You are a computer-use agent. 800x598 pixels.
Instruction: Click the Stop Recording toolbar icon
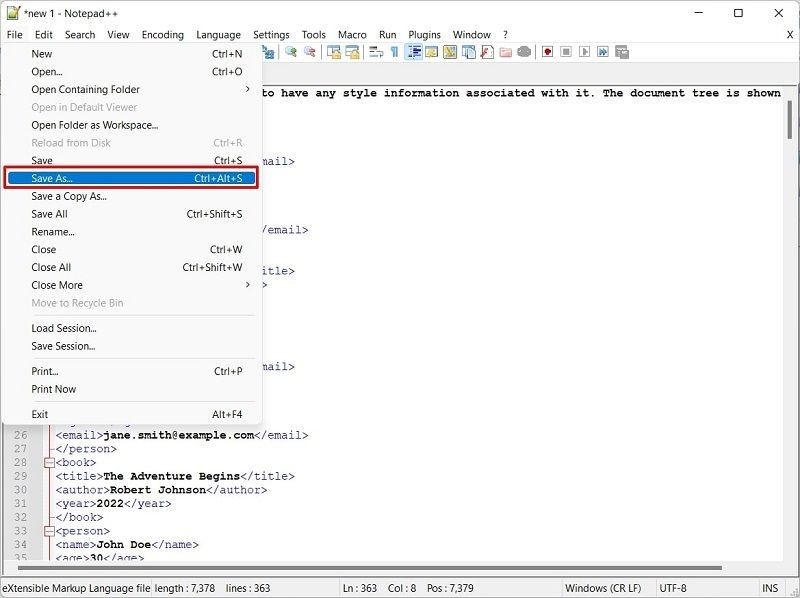[x=566, y=52]
